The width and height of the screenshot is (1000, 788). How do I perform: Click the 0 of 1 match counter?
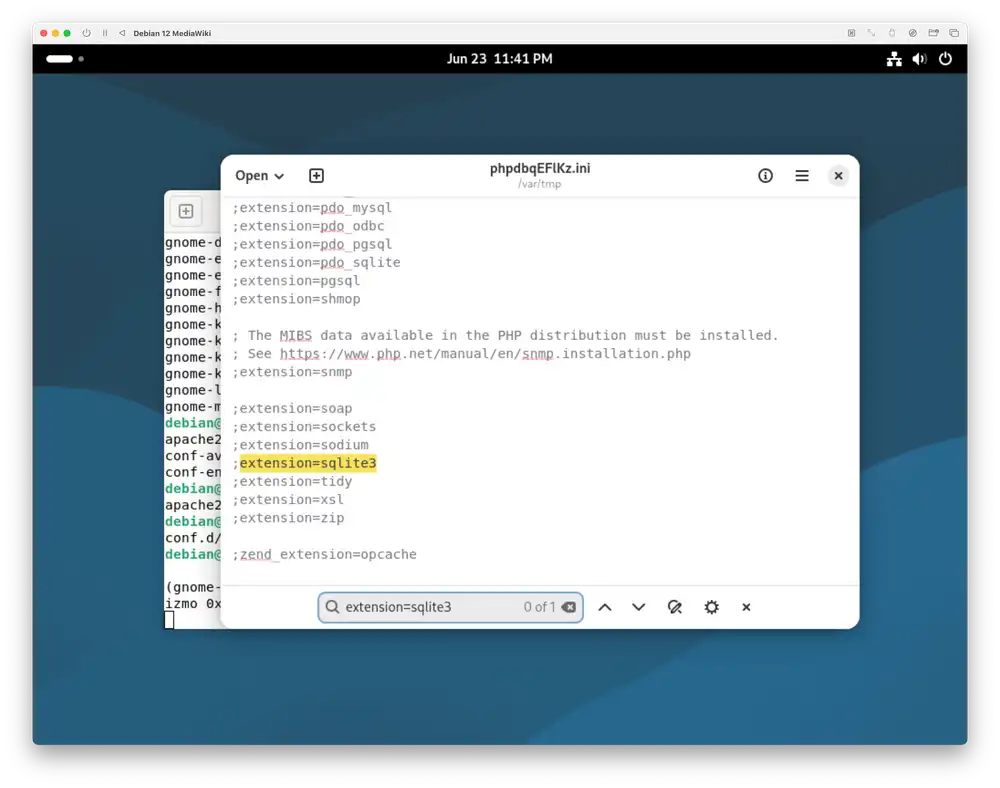click(x=539, y=607)
